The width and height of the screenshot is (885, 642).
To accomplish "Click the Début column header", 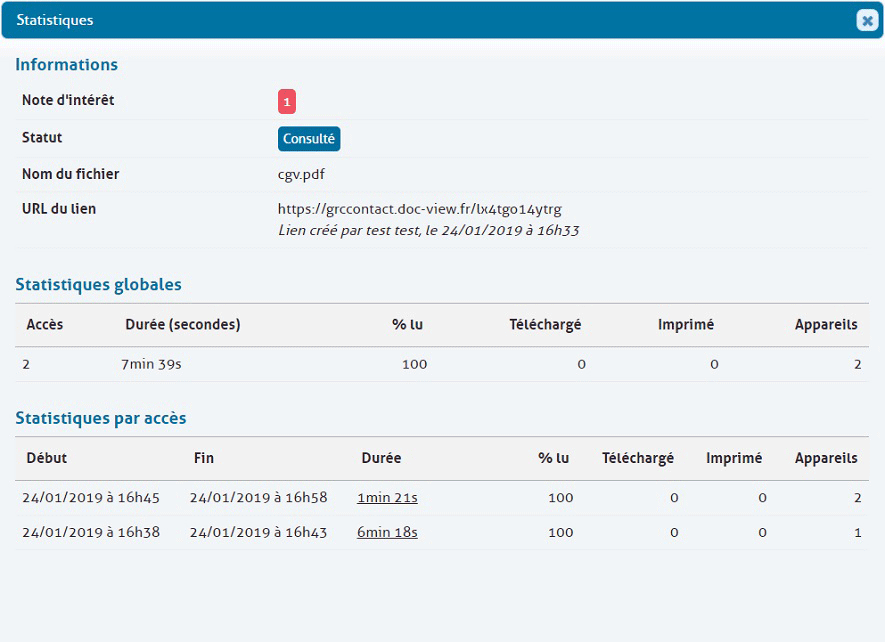I will coord(47,458).
